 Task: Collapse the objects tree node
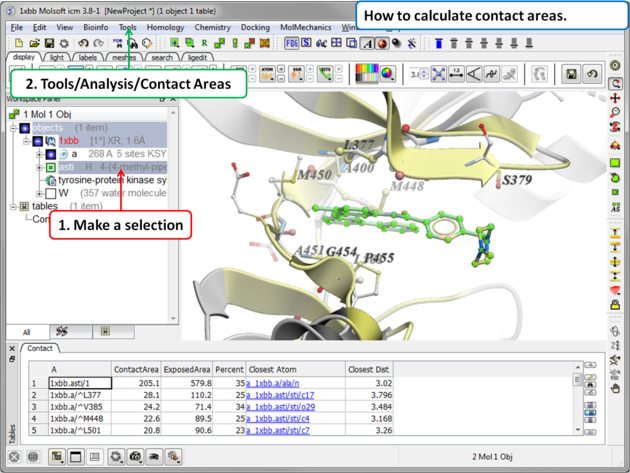click(13, 128)
